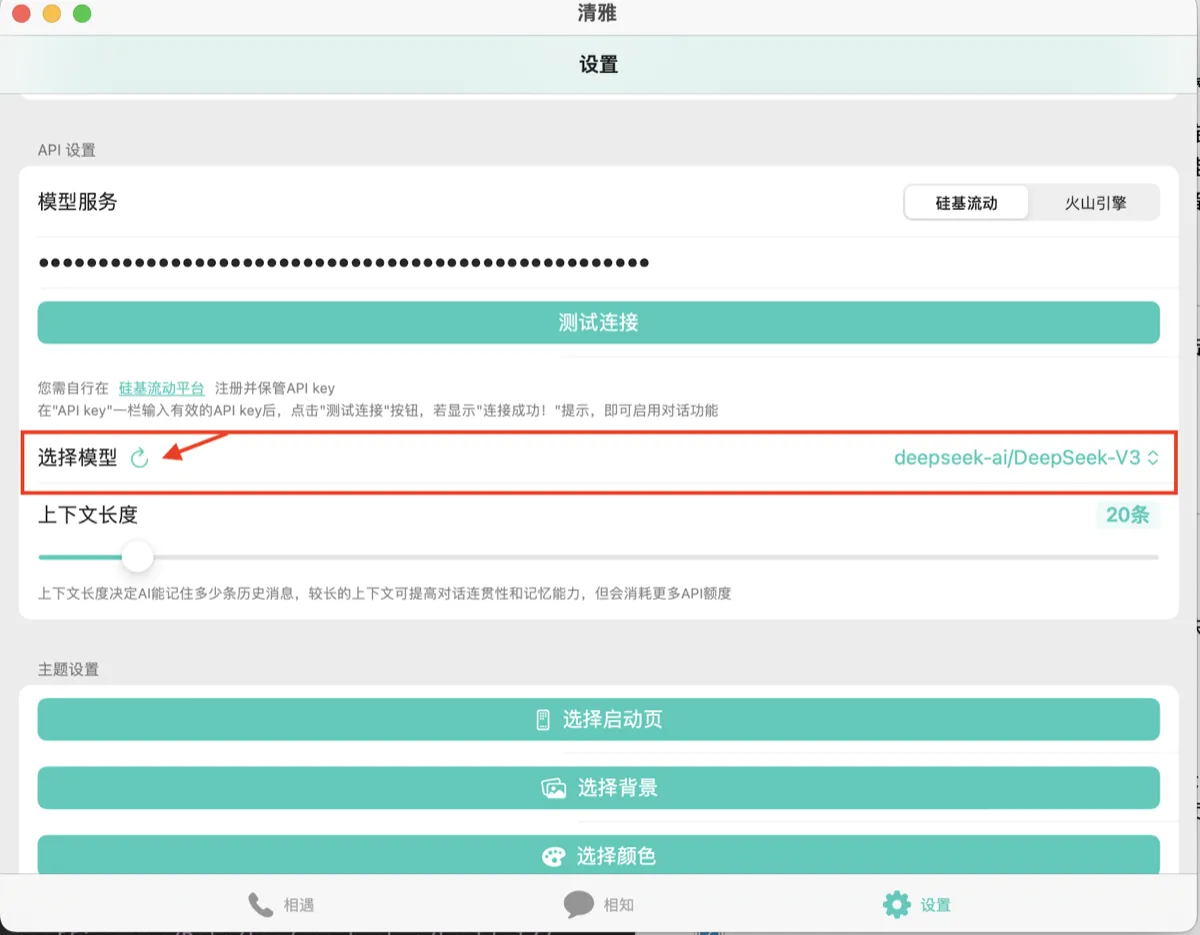Viewport: 1200px width, 935px height.
Task: Click picture icon on 选择背景 button
Action: 554,788
